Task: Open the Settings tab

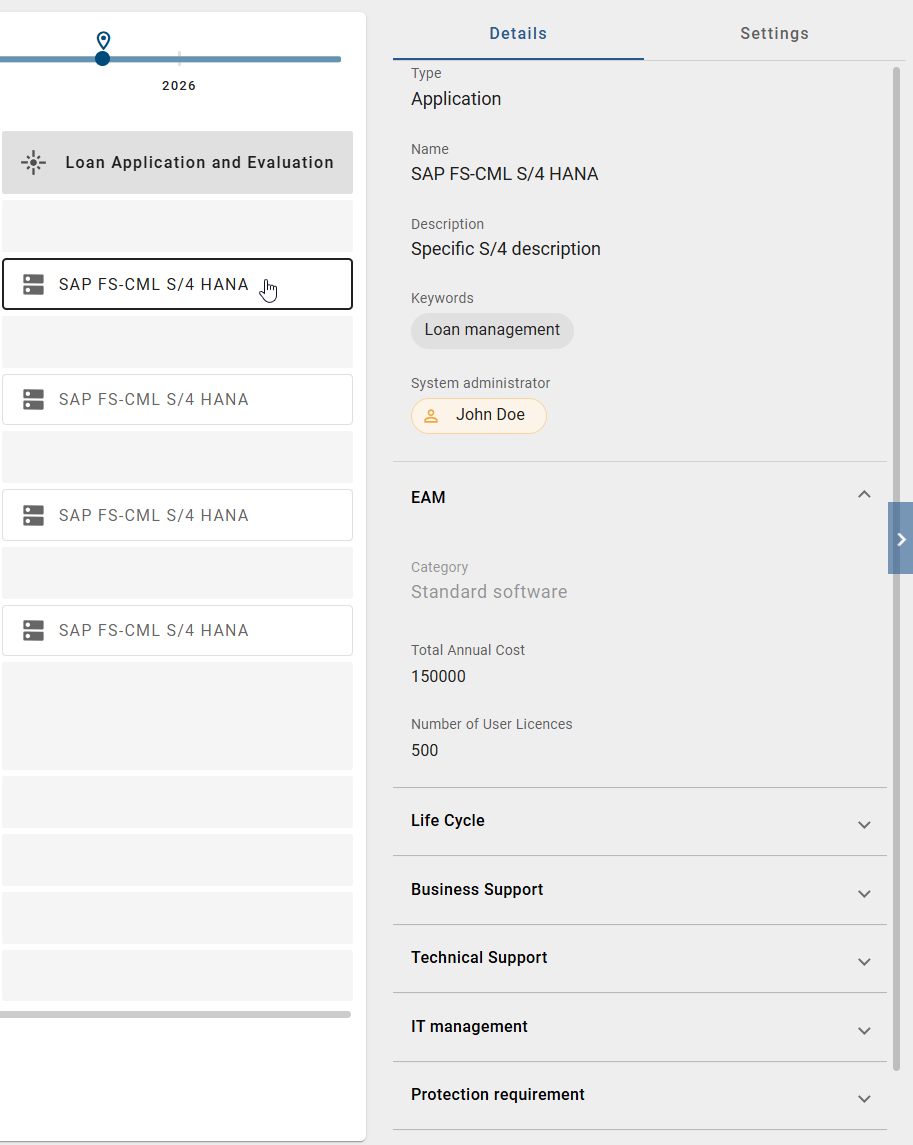Action: pos(774,34)
